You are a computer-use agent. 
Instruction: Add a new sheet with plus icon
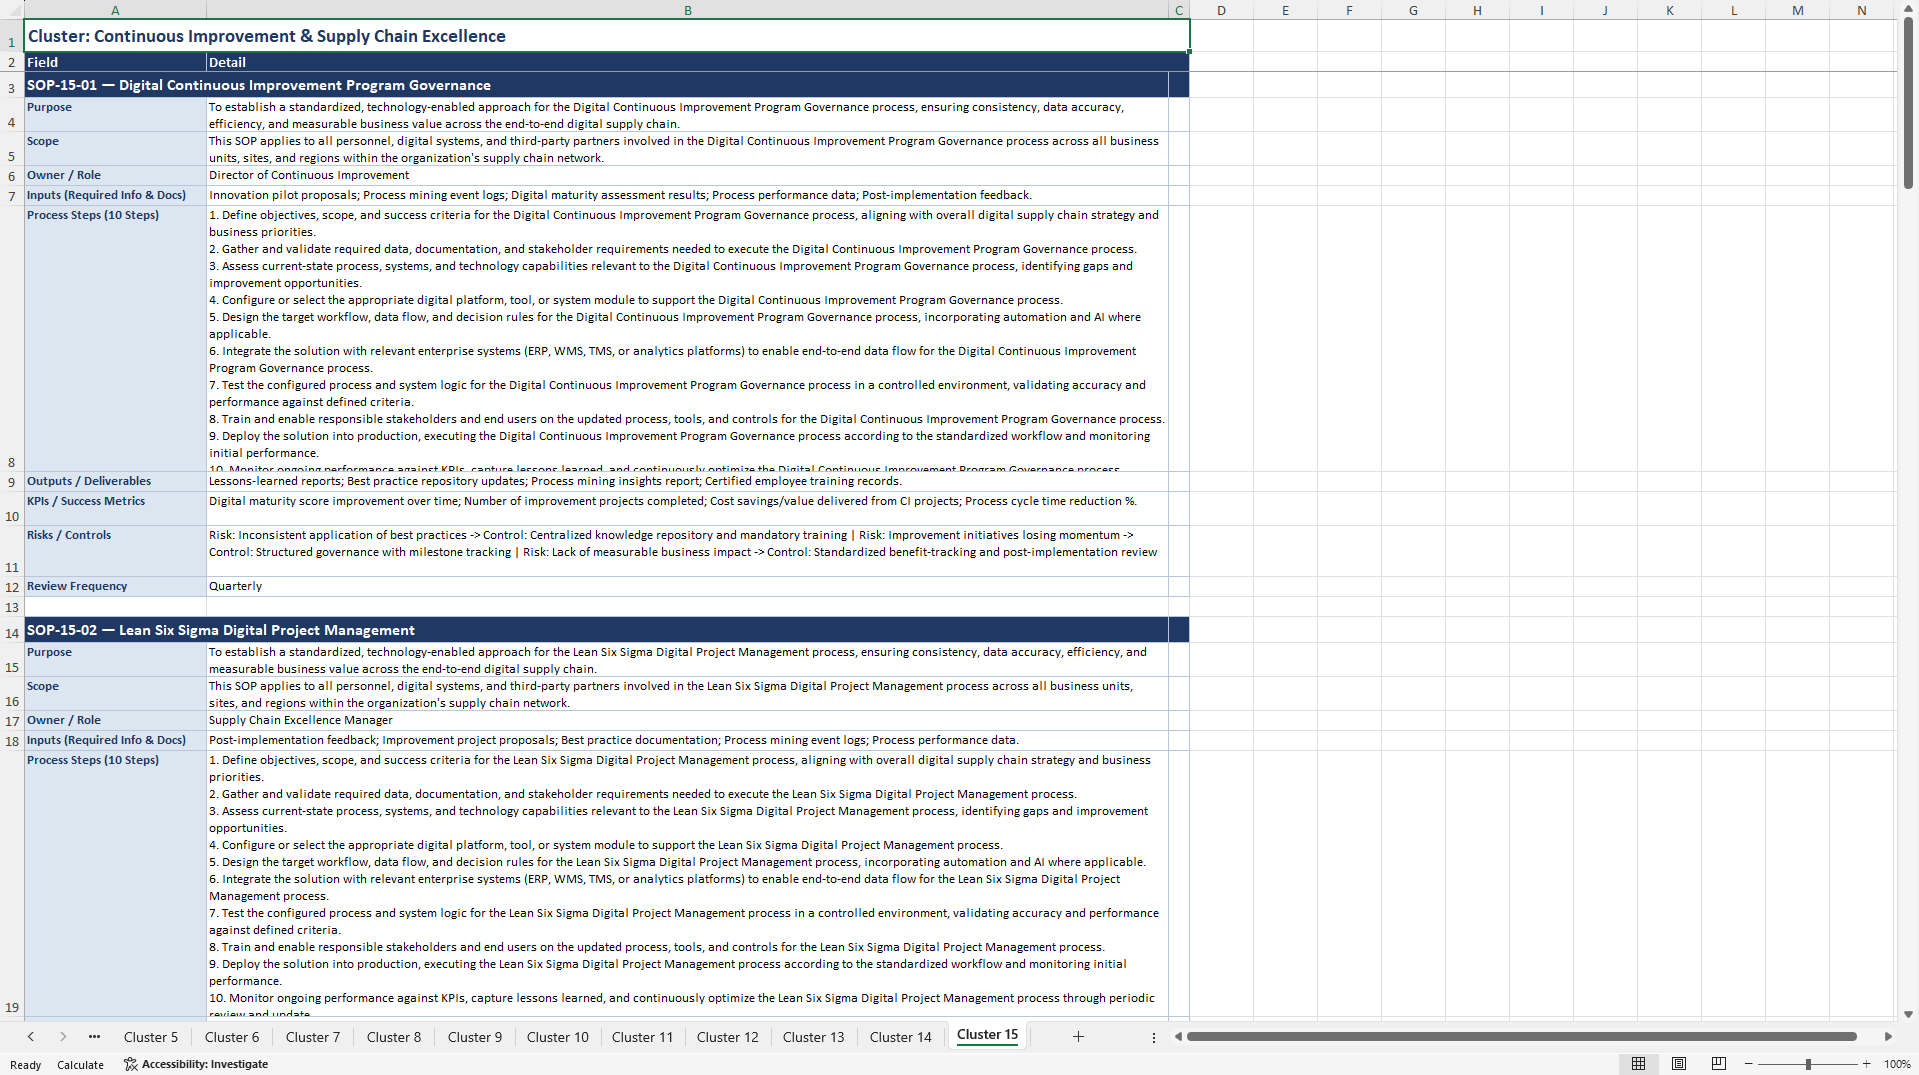(1078, 1037)
